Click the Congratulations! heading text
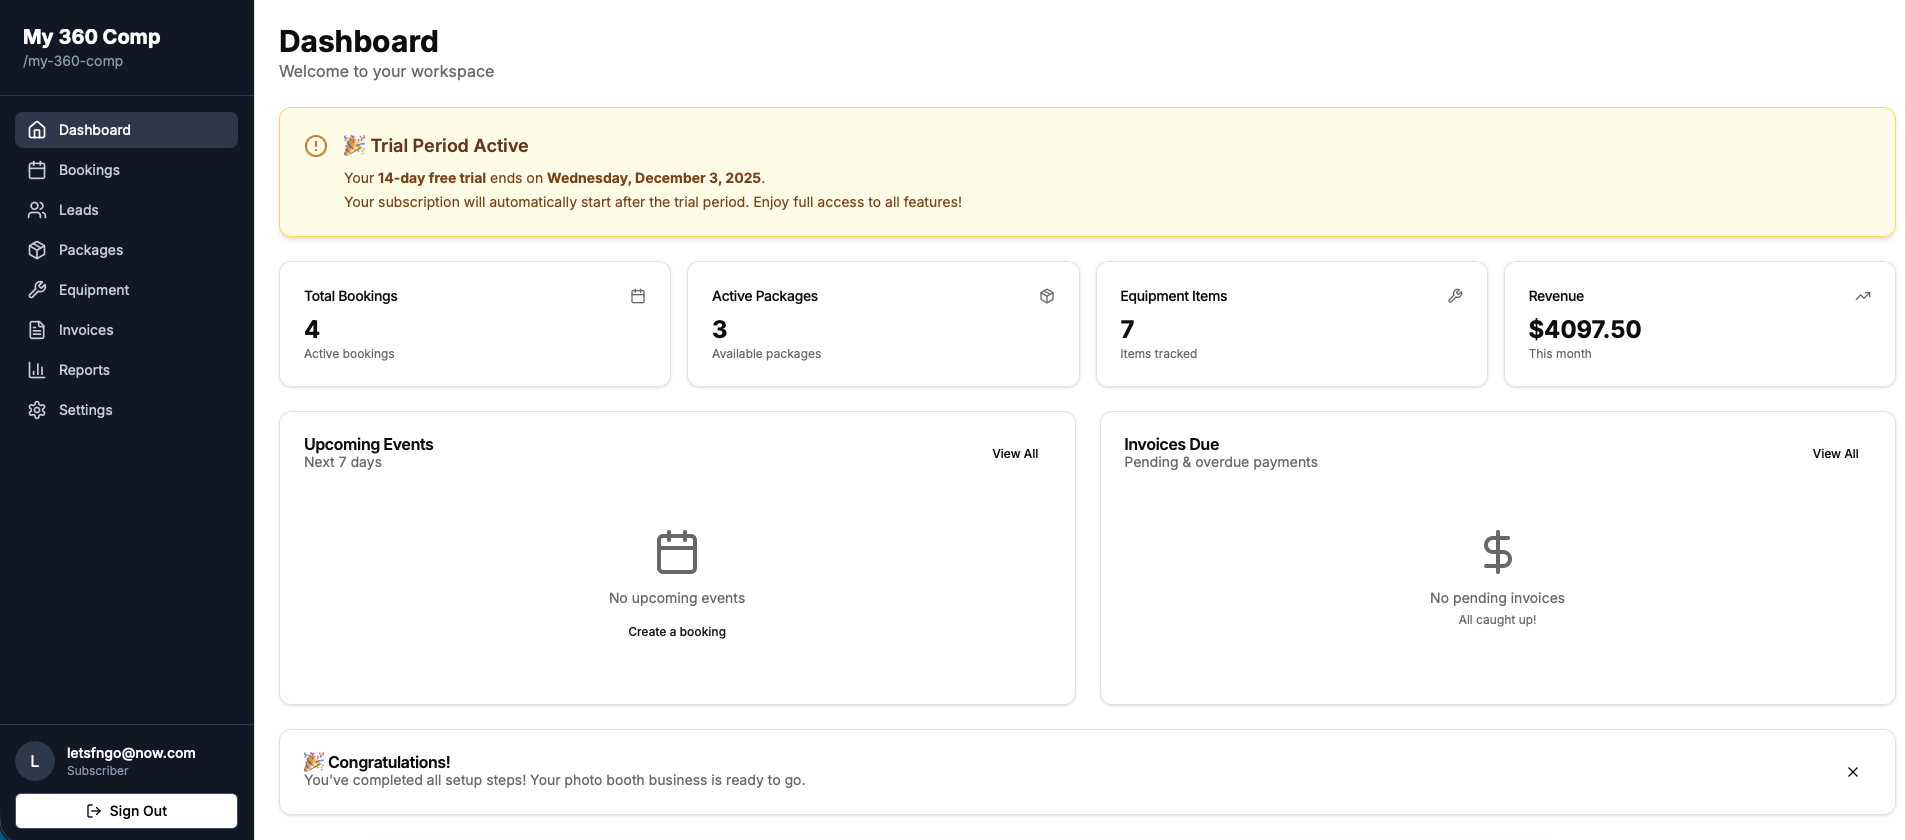Screen dimensions: 1905x840 pos(389,762)
